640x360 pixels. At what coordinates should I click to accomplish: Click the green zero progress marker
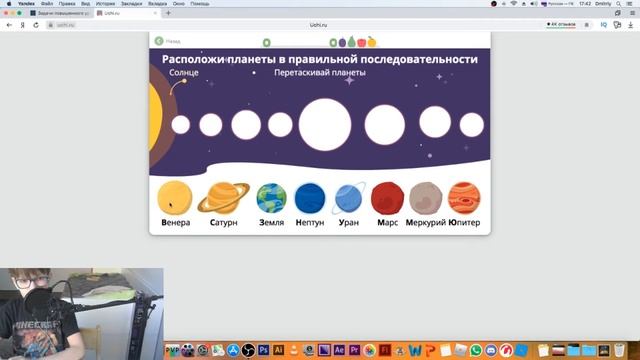[x=267, y=42]
